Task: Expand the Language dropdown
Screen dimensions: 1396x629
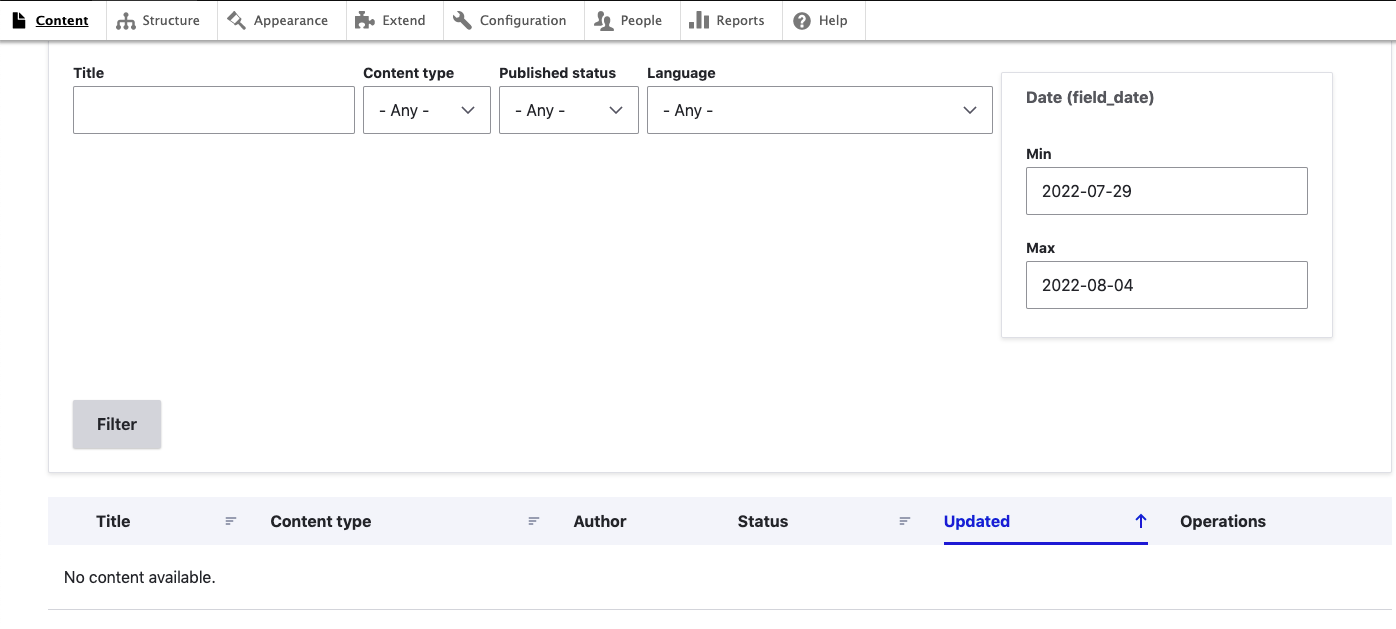Action: click(820, 110)
